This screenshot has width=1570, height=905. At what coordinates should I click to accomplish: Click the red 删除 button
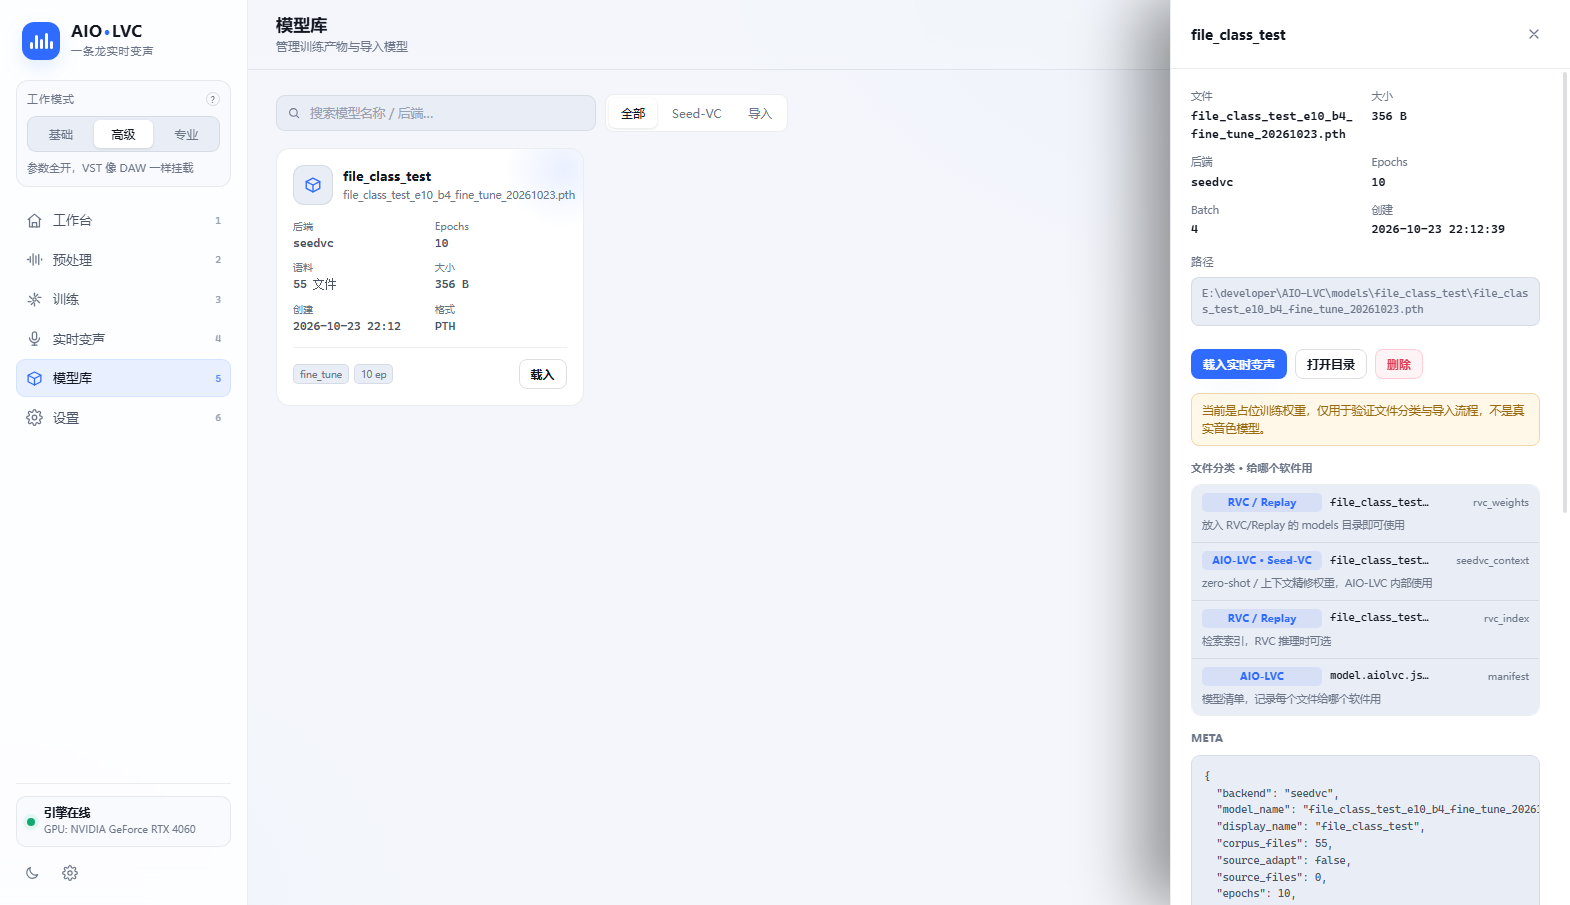click(x=1398, y=364)
